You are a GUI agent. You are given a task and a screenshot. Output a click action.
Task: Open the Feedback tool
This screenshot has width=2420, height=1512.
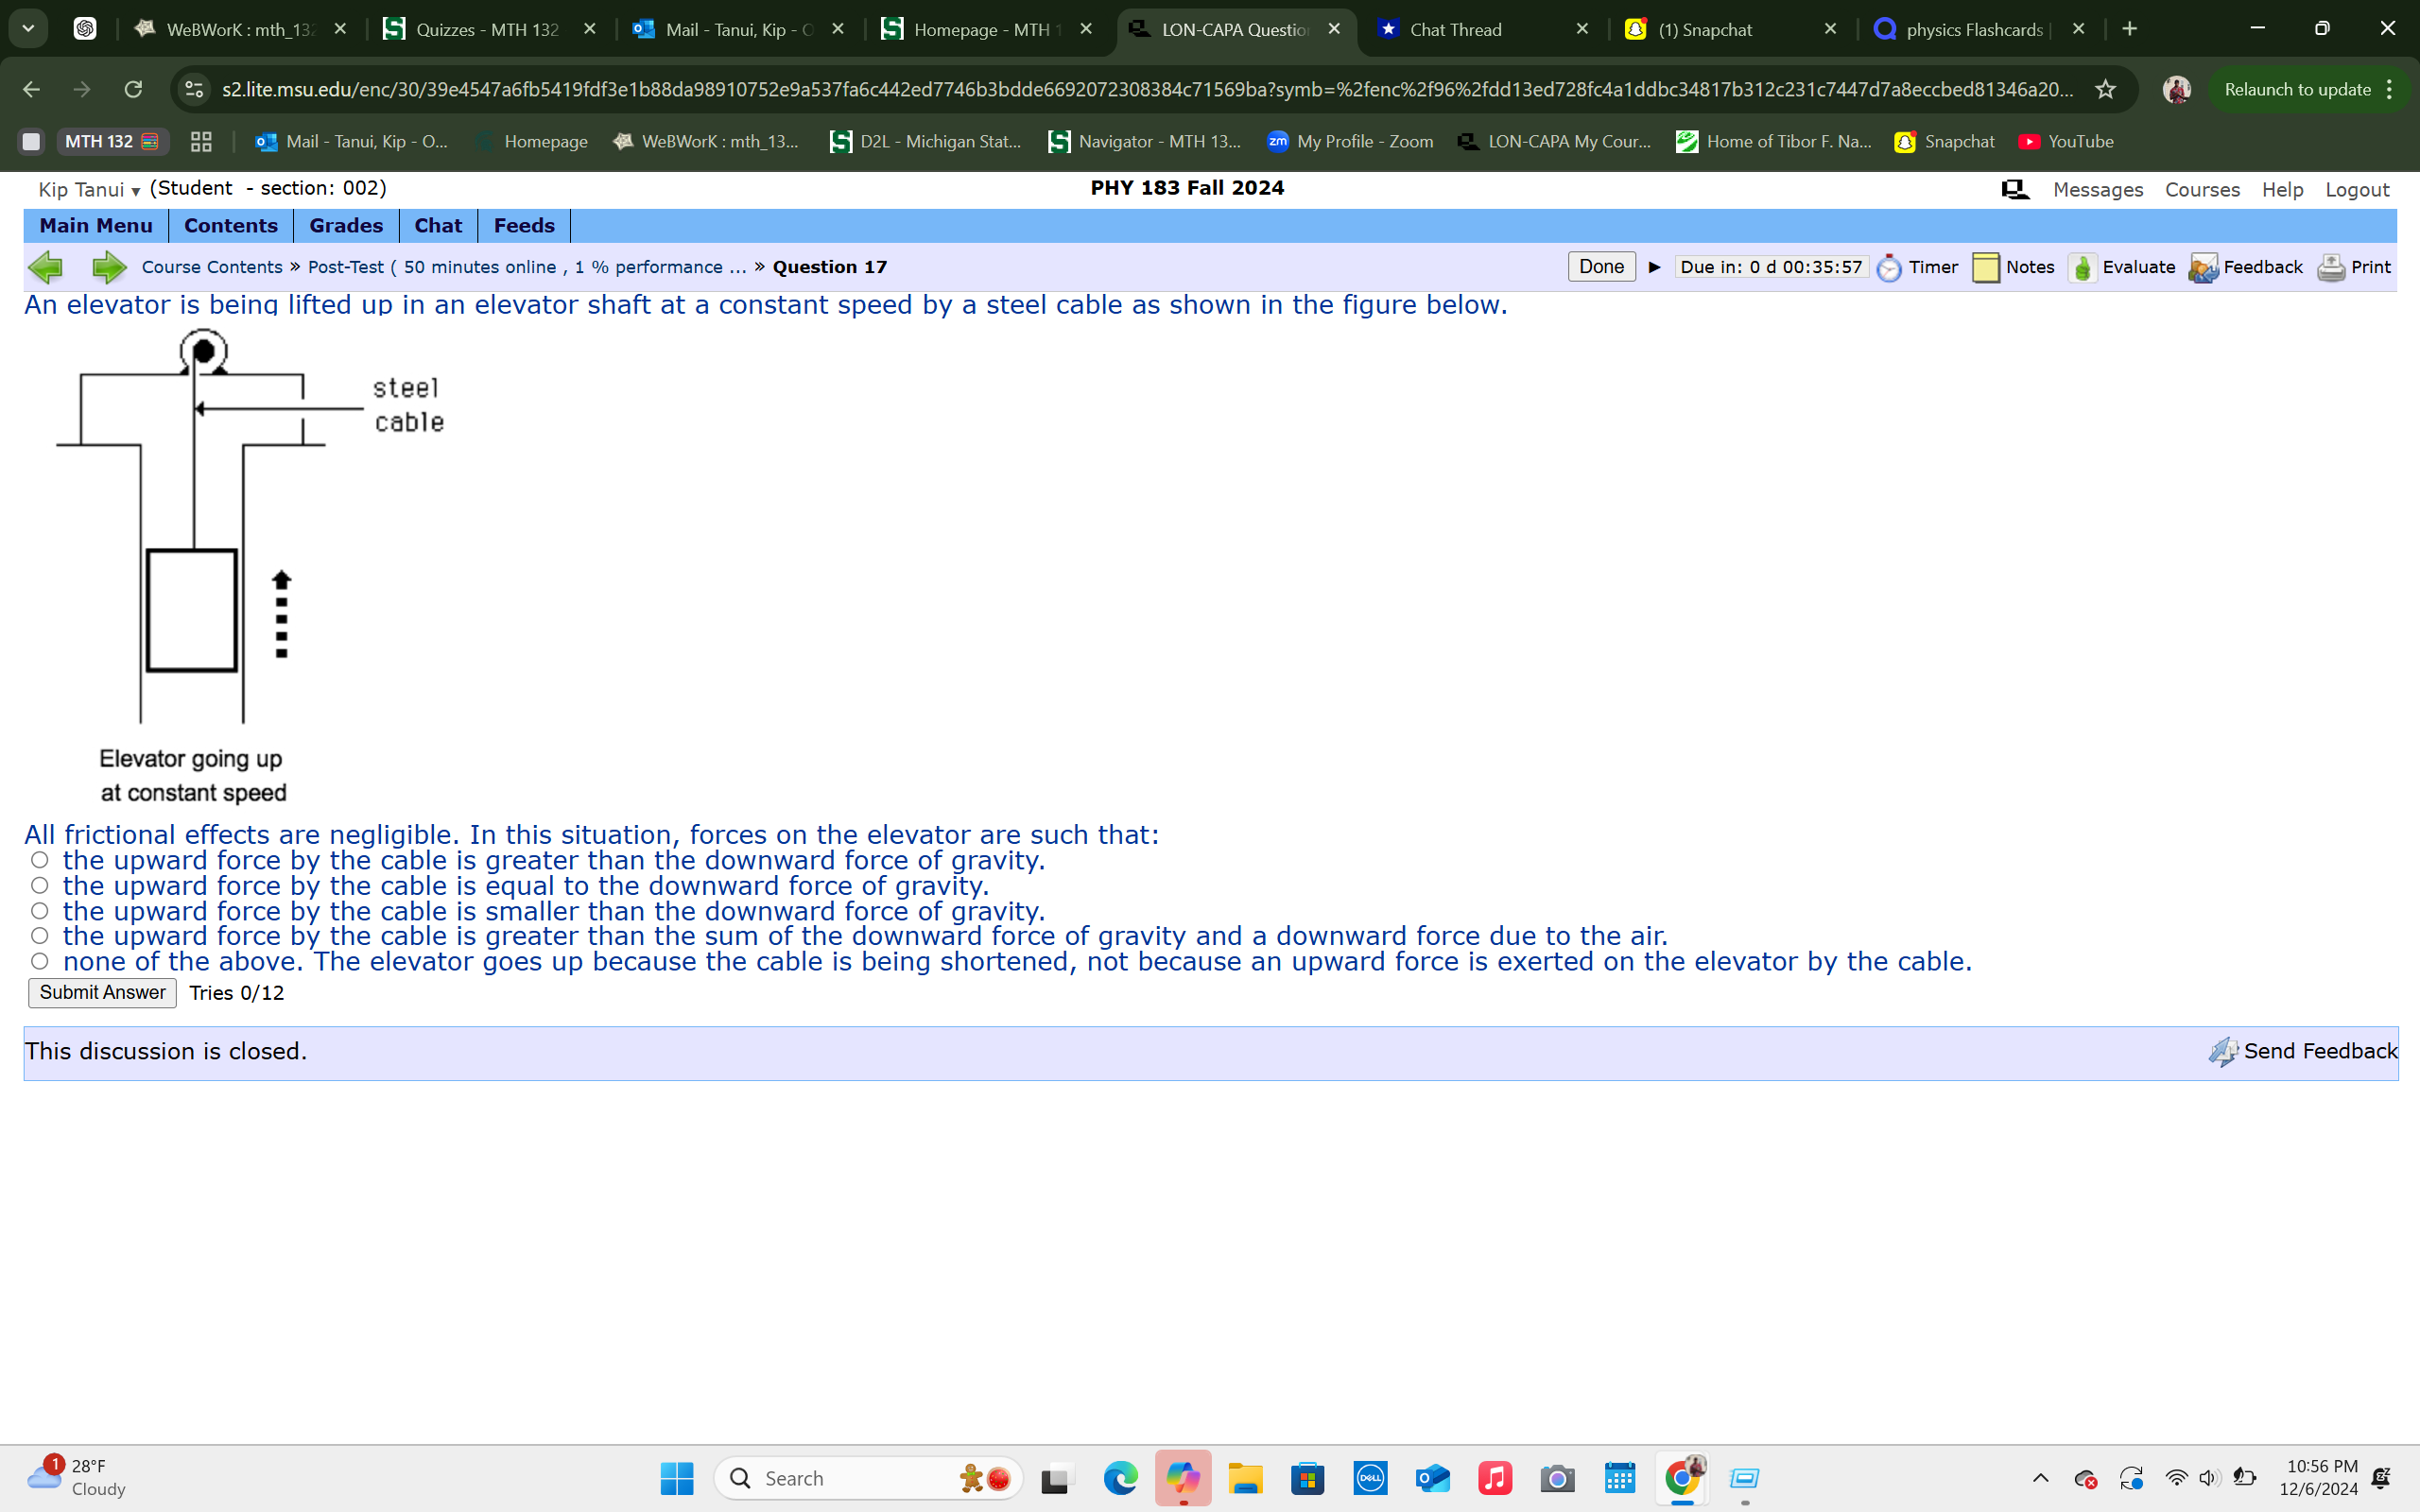click(2204, 267)
